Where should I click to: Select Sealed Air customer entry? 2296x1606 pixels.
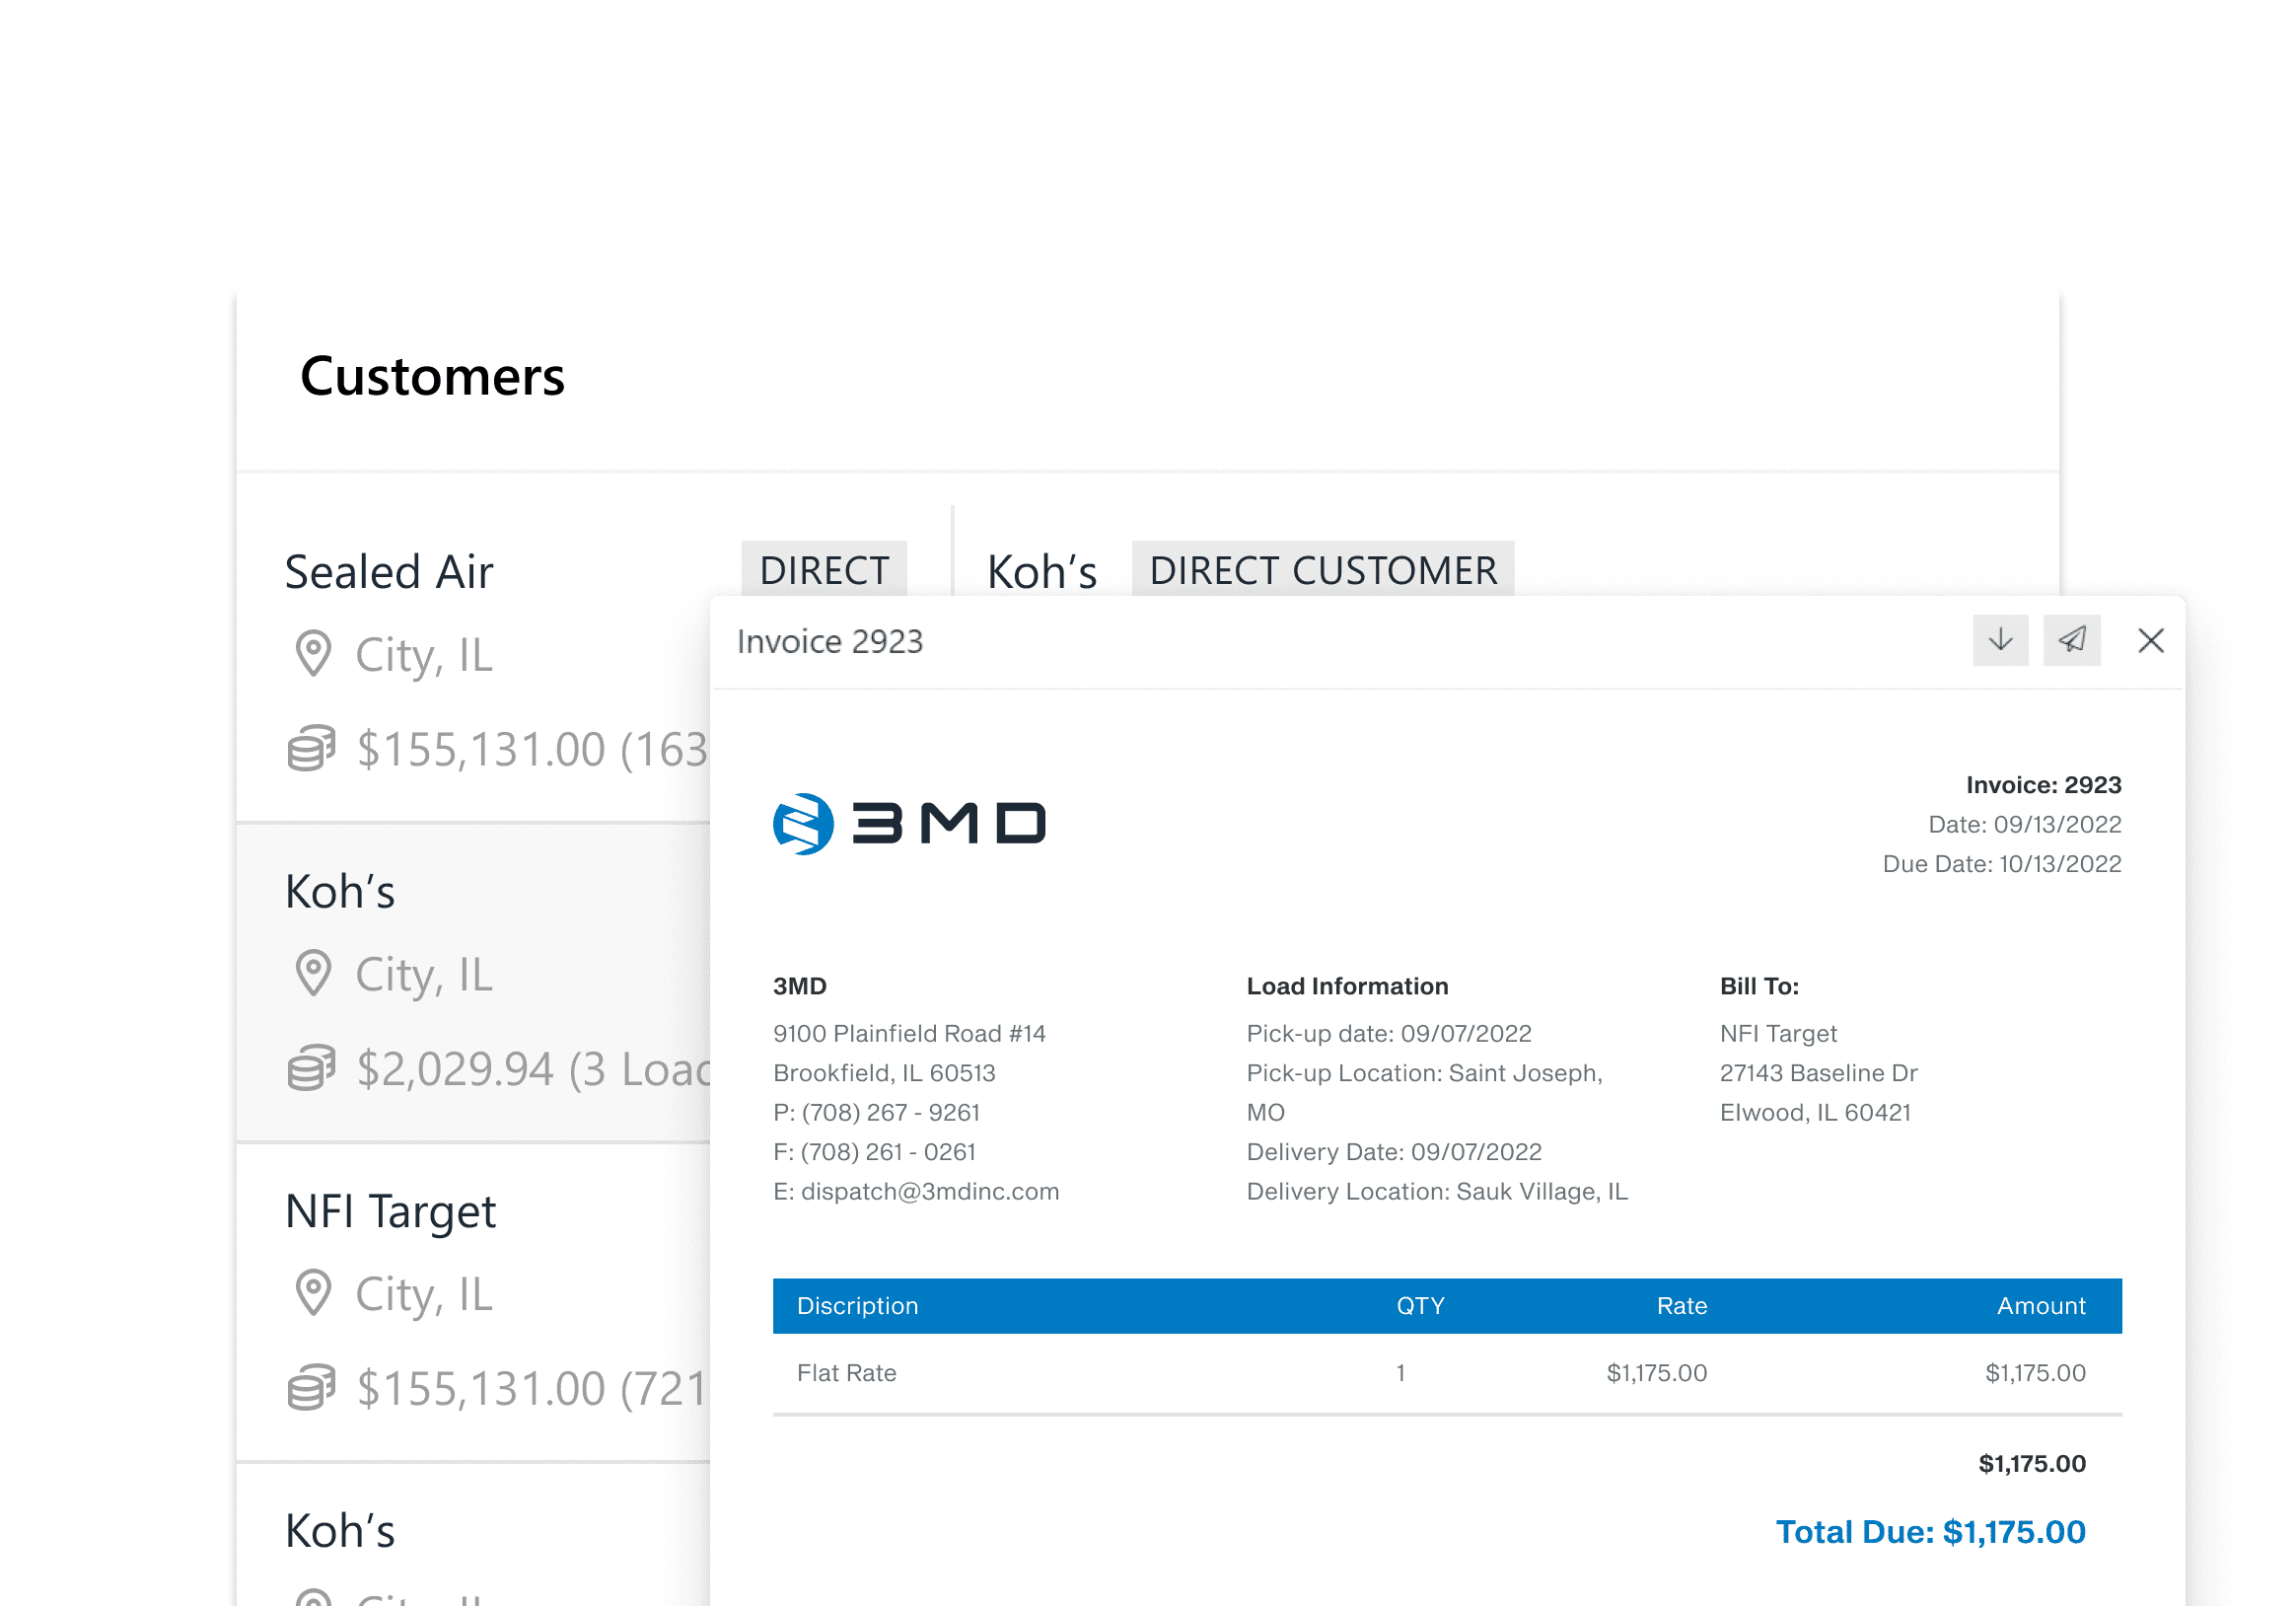click(389, 572)
